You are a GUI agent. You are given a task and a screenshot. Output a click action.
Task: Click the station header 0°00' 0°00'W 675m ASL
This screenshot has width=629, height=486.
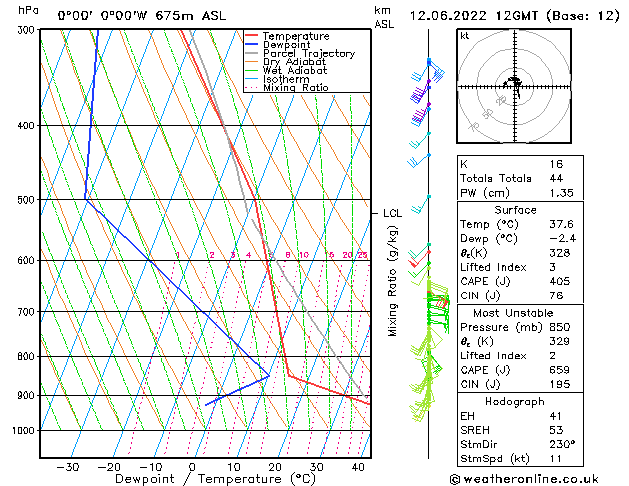coord(142,16)
